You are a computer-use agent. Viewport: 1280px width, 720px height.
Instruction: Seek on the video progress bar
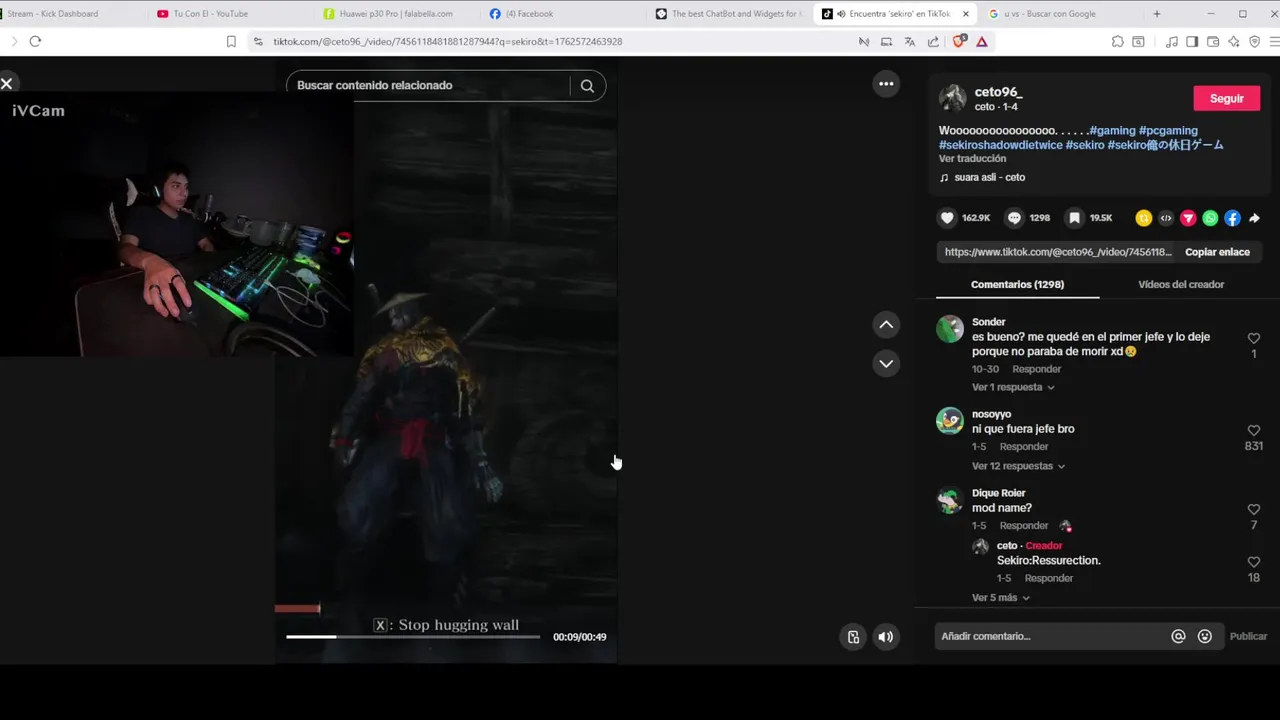tap(412, 637)
